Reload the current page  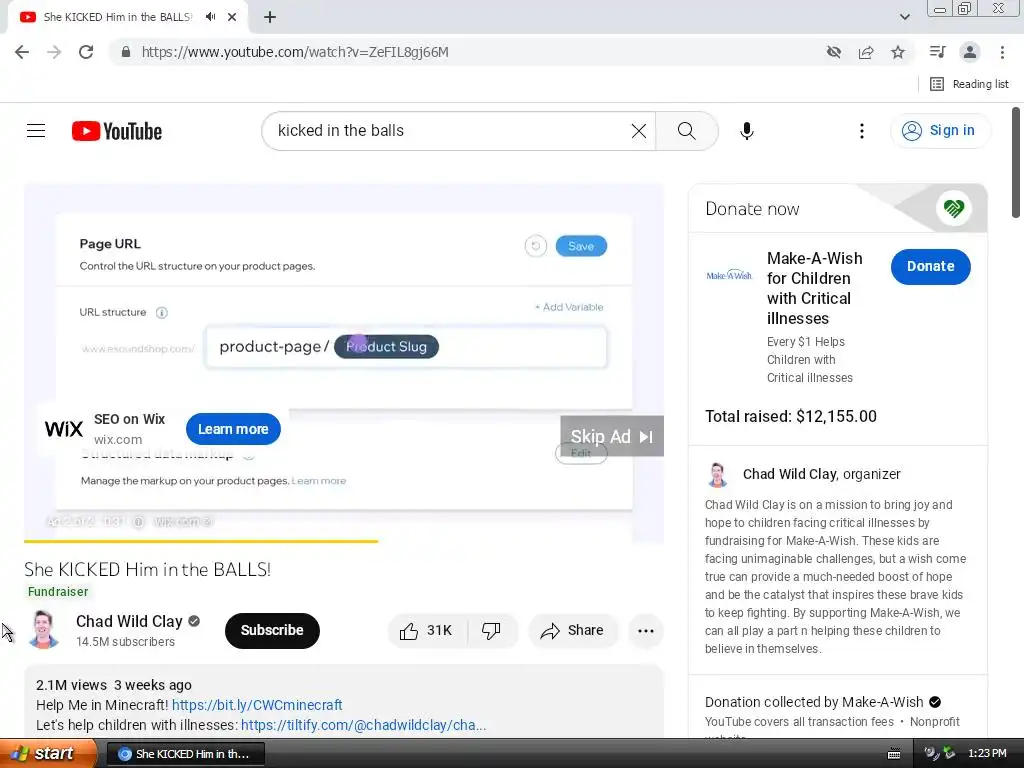point(86,52)
